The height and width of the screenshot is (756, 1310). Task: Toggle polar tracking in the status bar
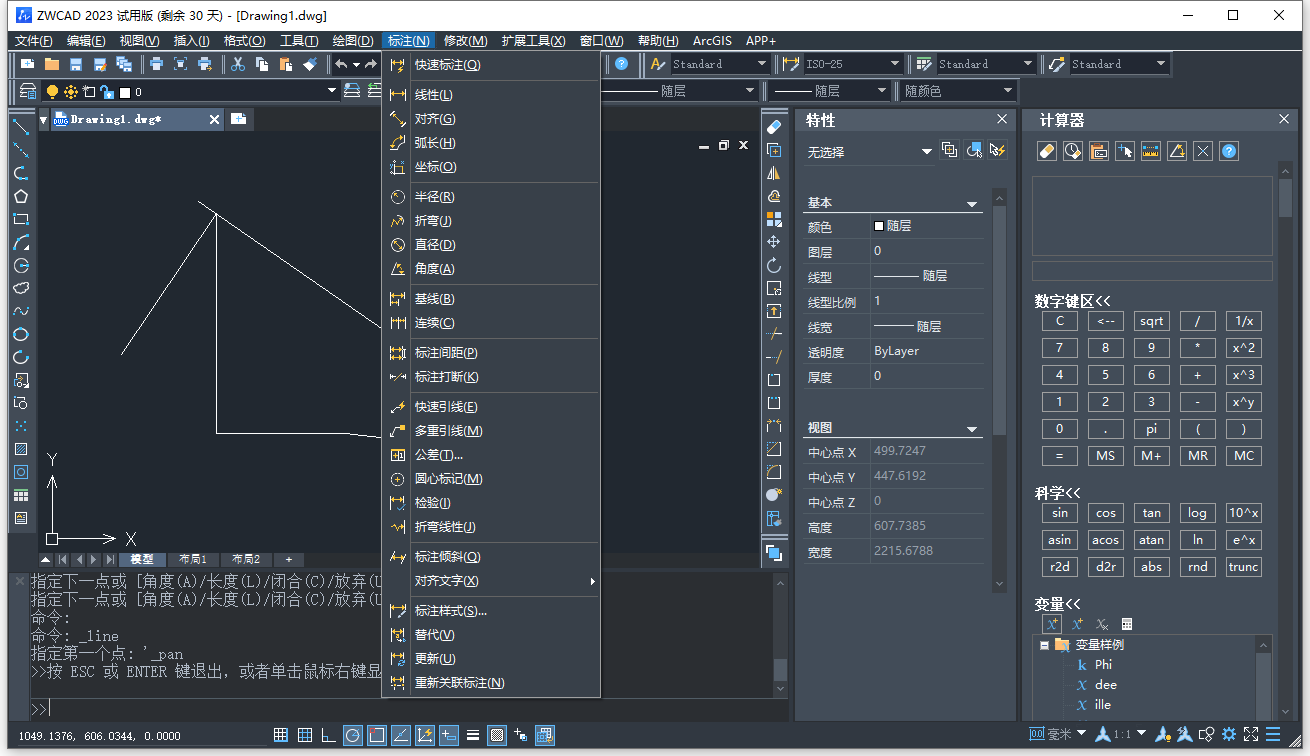pos(353,736)
